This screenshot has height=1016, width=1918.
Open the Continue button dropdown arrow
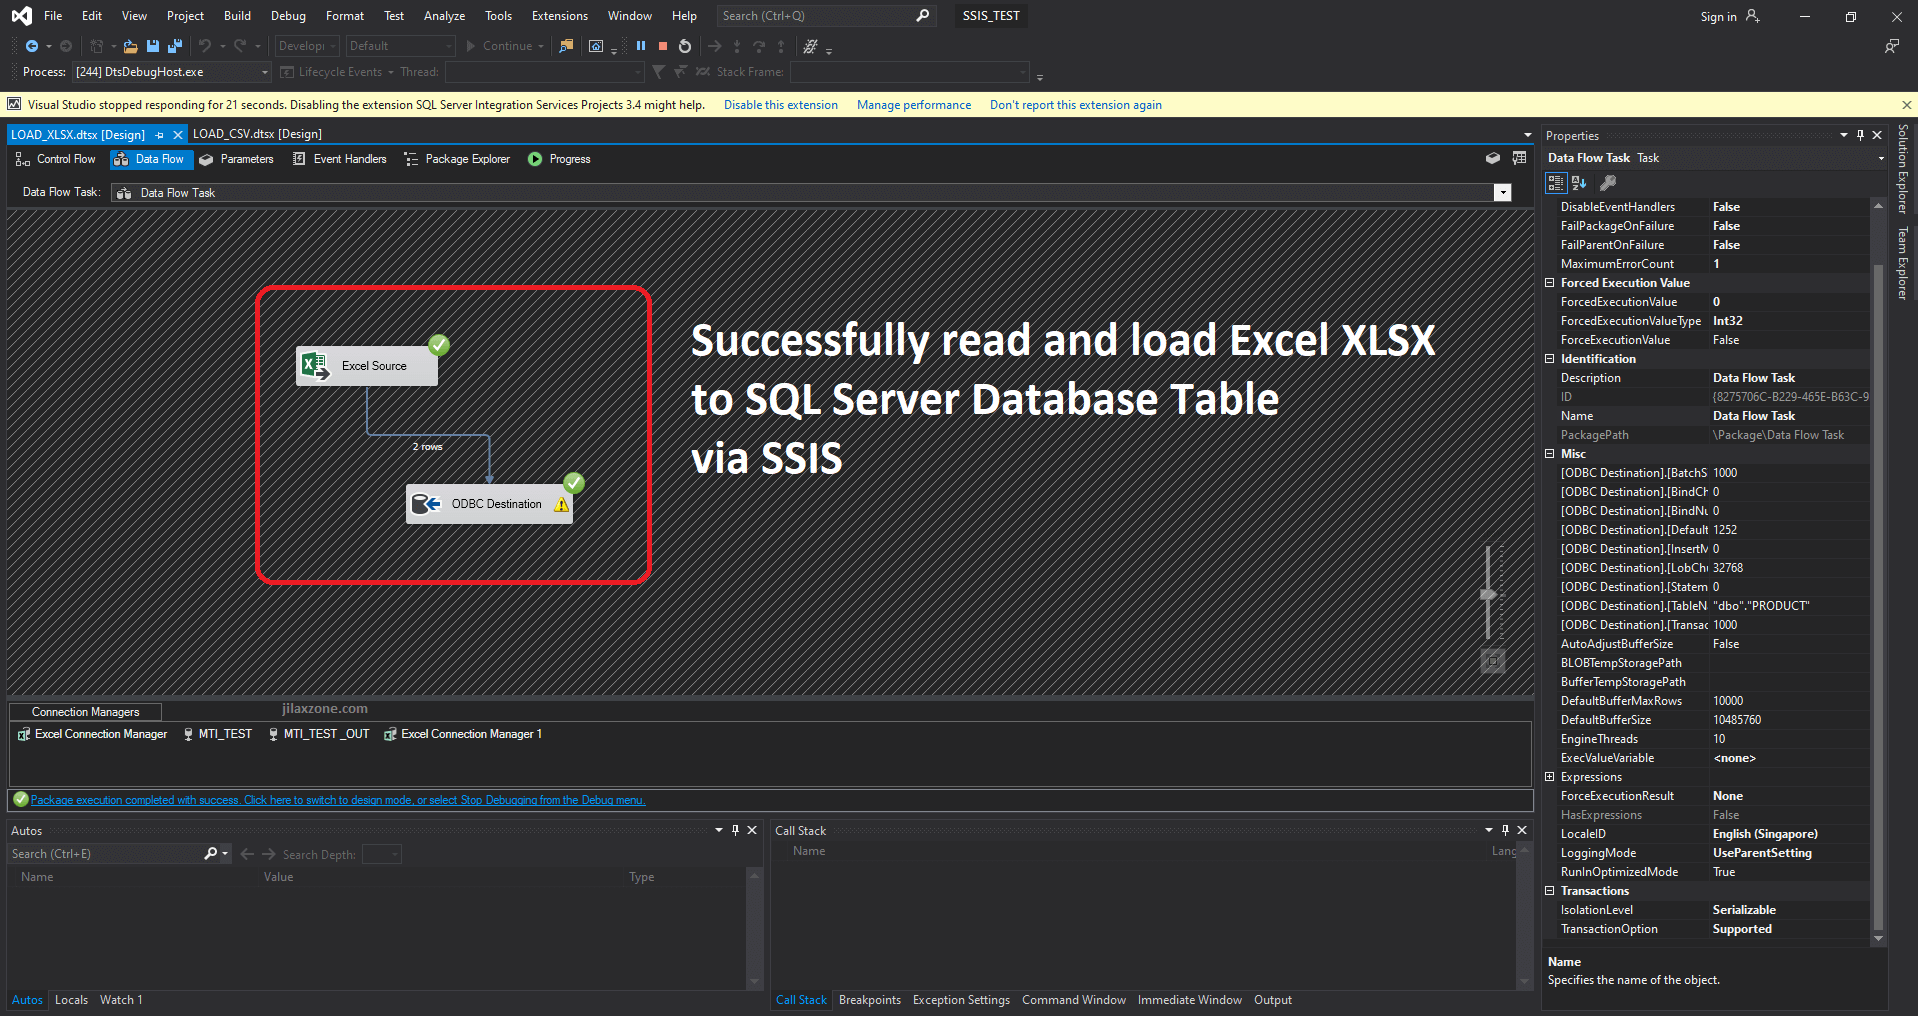541,46
